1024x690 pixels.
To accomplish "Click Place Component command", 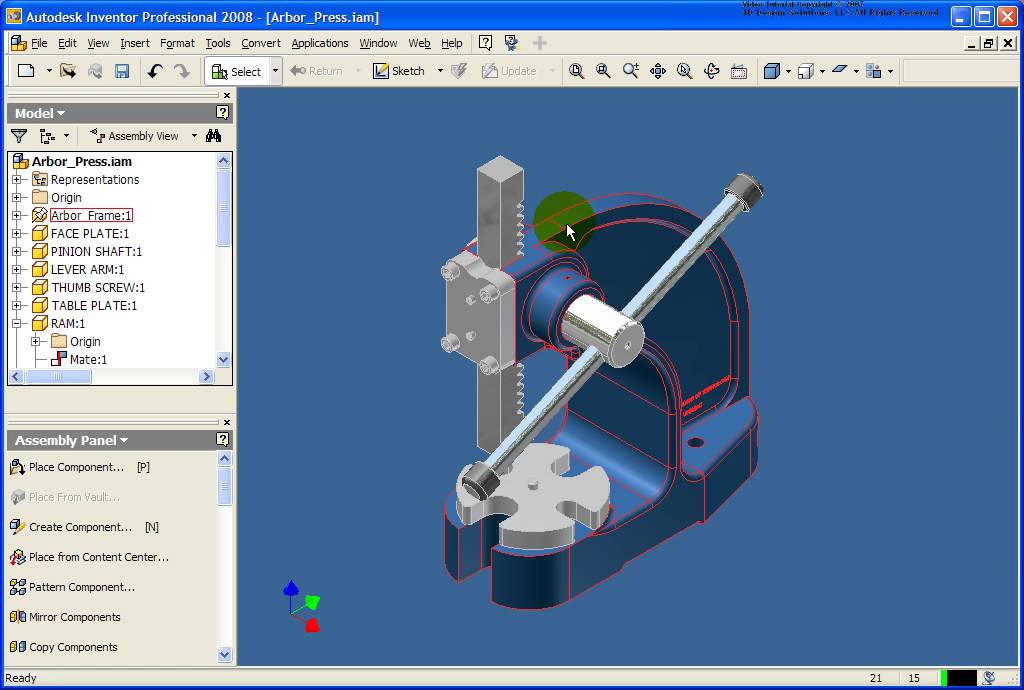I will pos(76,467).
